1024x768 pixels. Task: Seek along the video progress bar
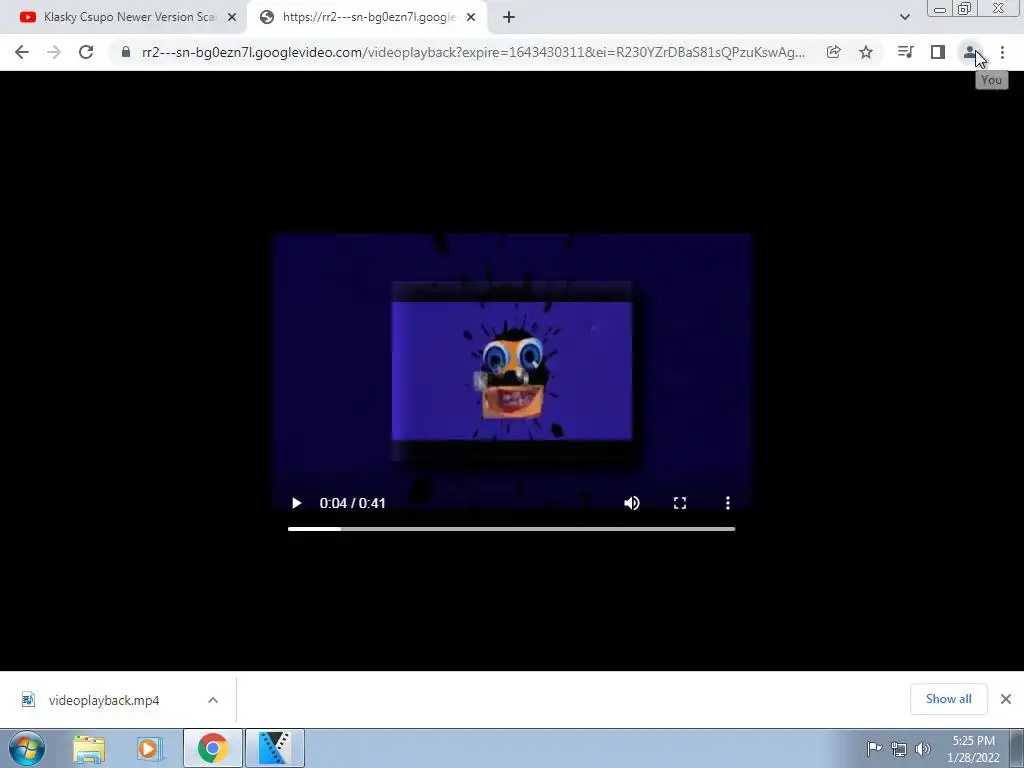click(x=511, y=529)
